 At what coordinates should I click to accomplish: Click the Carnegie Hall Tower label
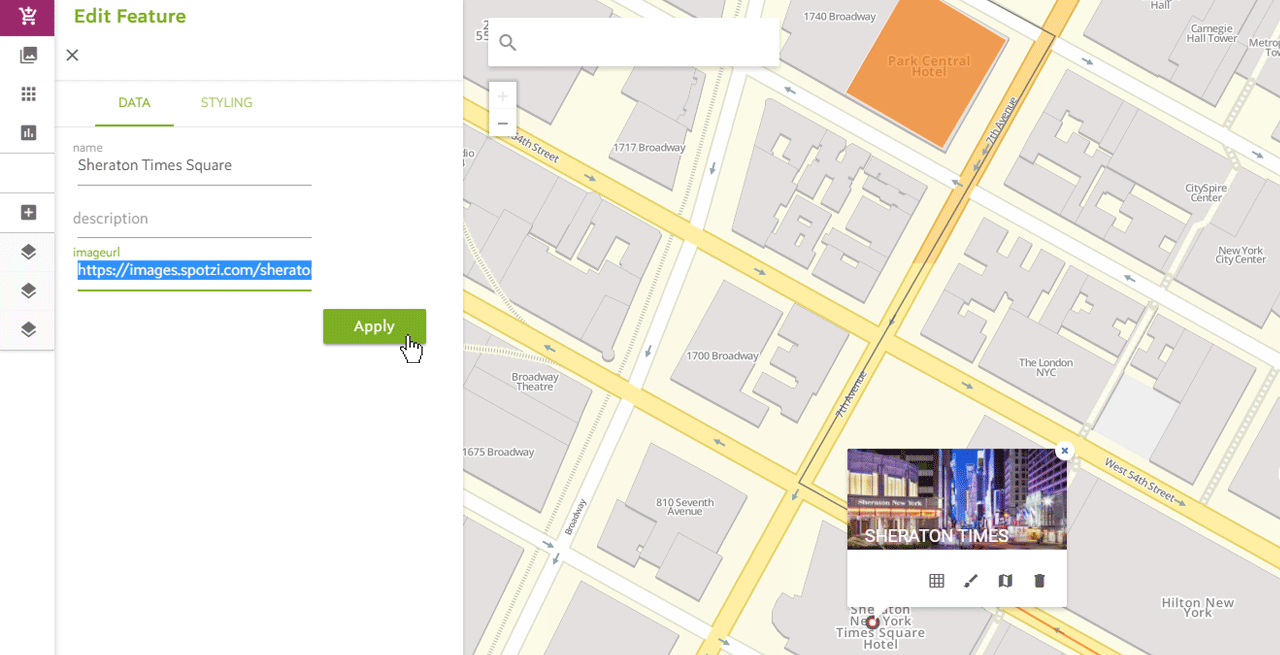tap(1212, 34)
